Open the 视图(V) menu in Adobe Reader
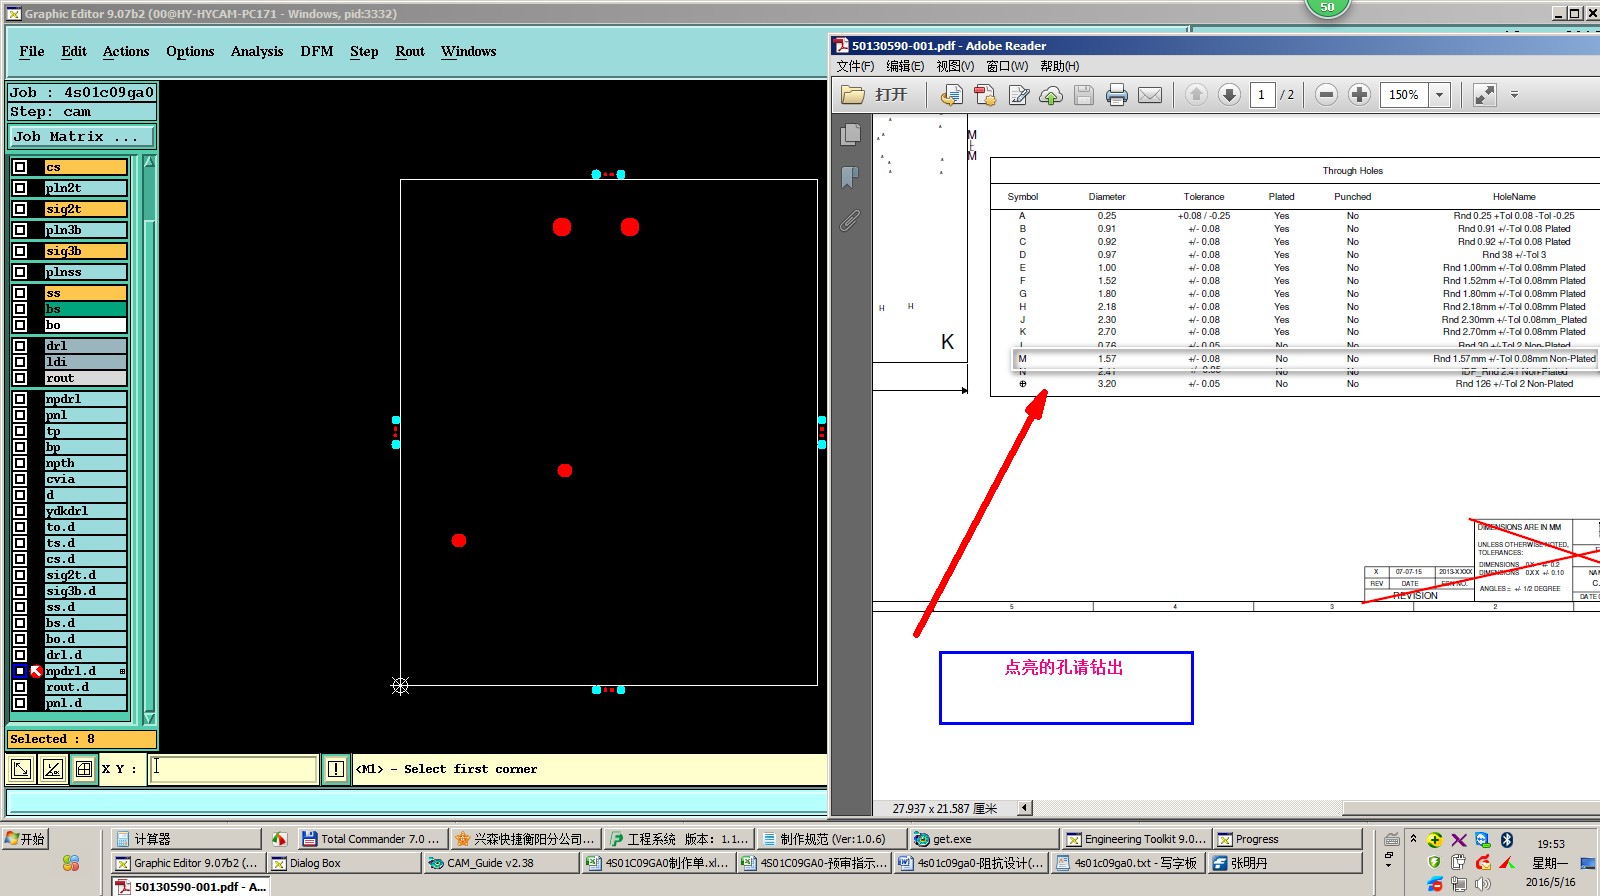Viewport: 1600px width, 896px height. click(x=955, y=66)
